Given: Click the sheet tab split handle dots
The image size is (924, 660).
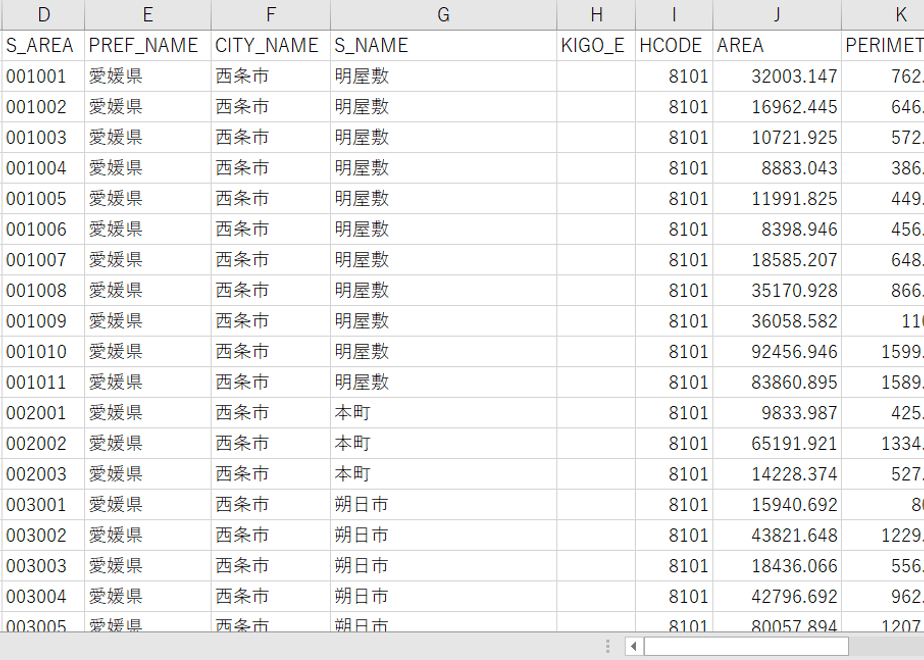Looking at the screenshot, I should pos(608,646).
